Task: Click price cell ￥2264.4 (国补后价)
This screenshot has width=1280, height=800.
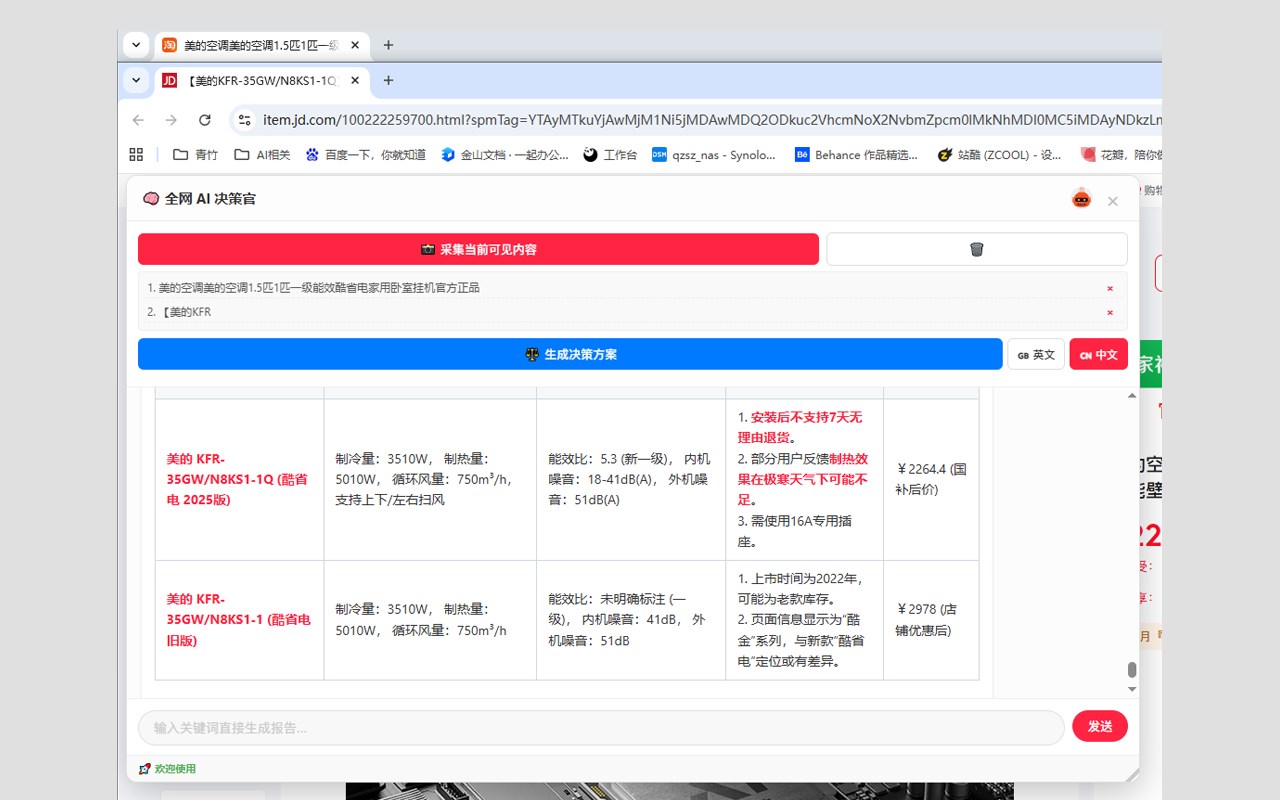Action: click(x=932, y=480)
